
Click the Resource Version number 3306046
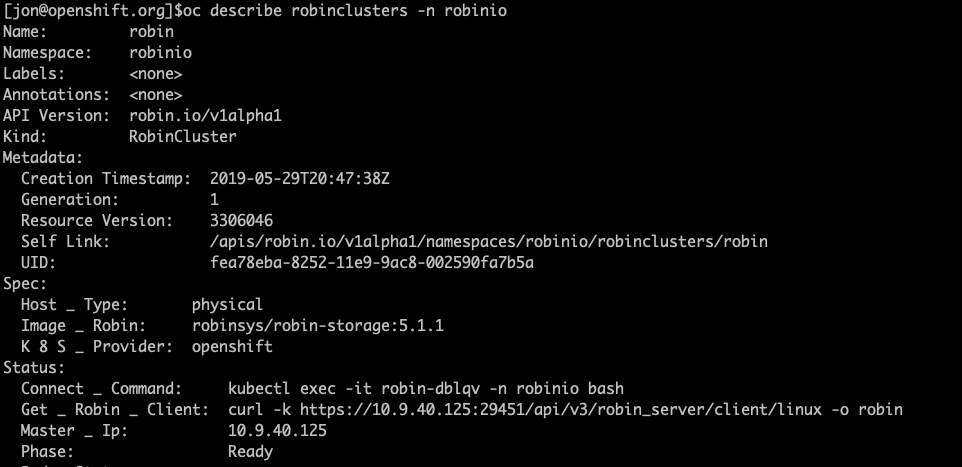click(x=241, y=221)
